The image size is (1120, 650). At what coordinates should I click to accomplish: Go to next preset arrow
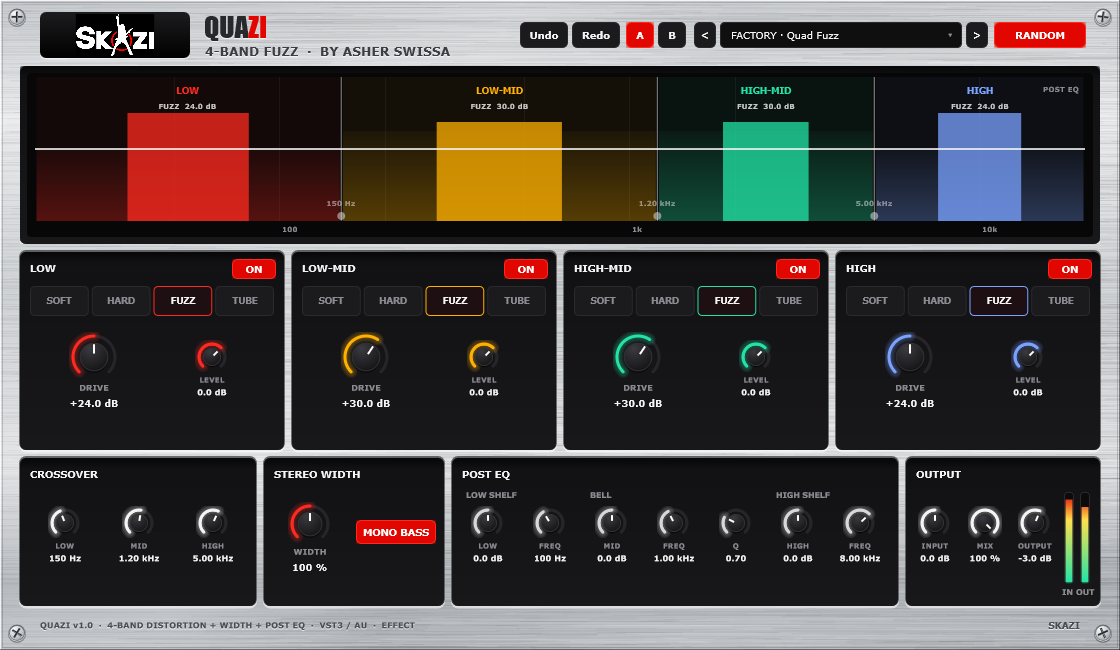976,35
